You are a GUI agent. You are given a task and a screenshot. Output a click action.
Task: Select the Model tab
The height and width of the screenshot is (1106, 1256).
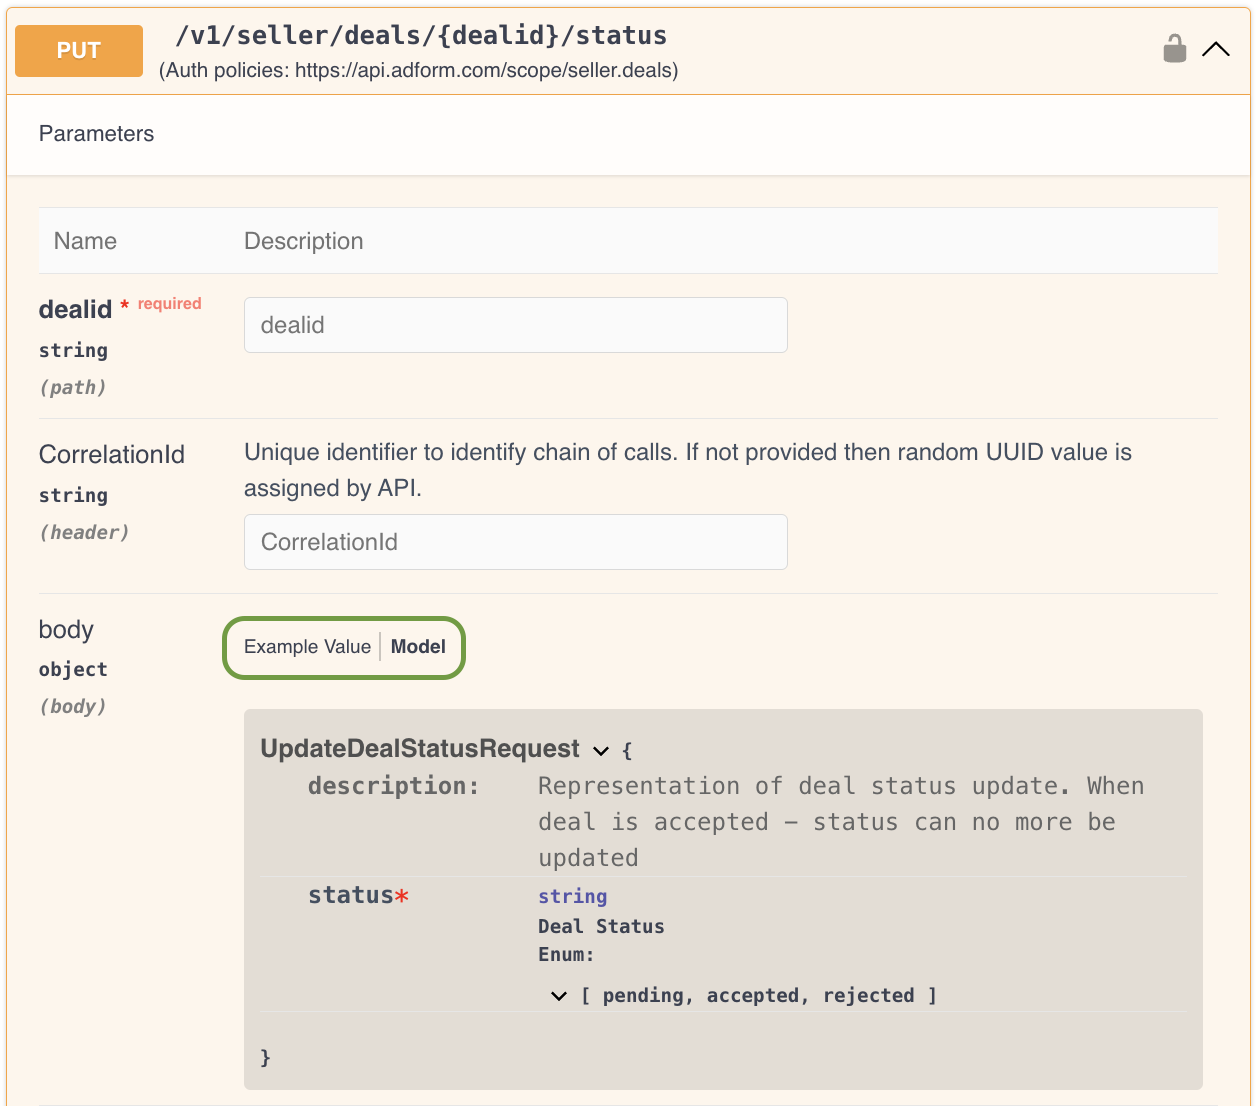418,647
